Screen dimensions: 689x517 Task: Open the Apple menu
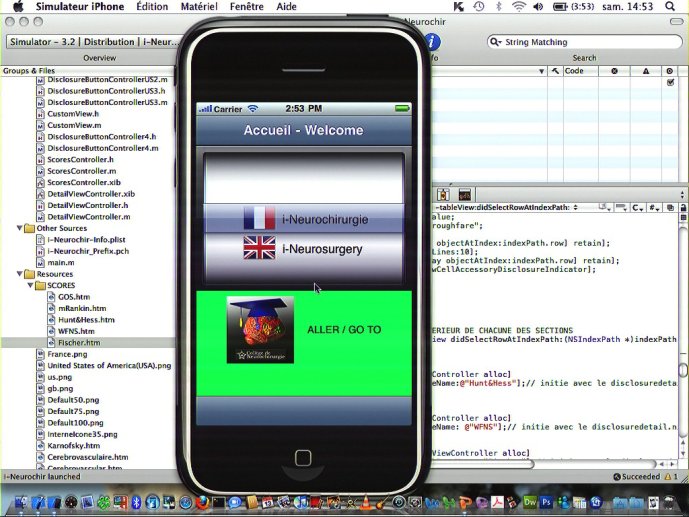[18, 6]
